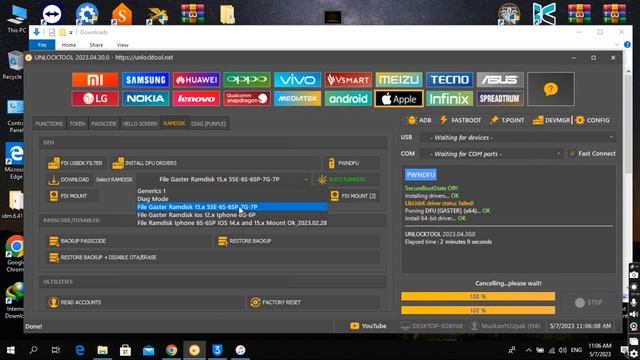
Task: Choose Diag Mode from ramdisk list
Action: 232,199
